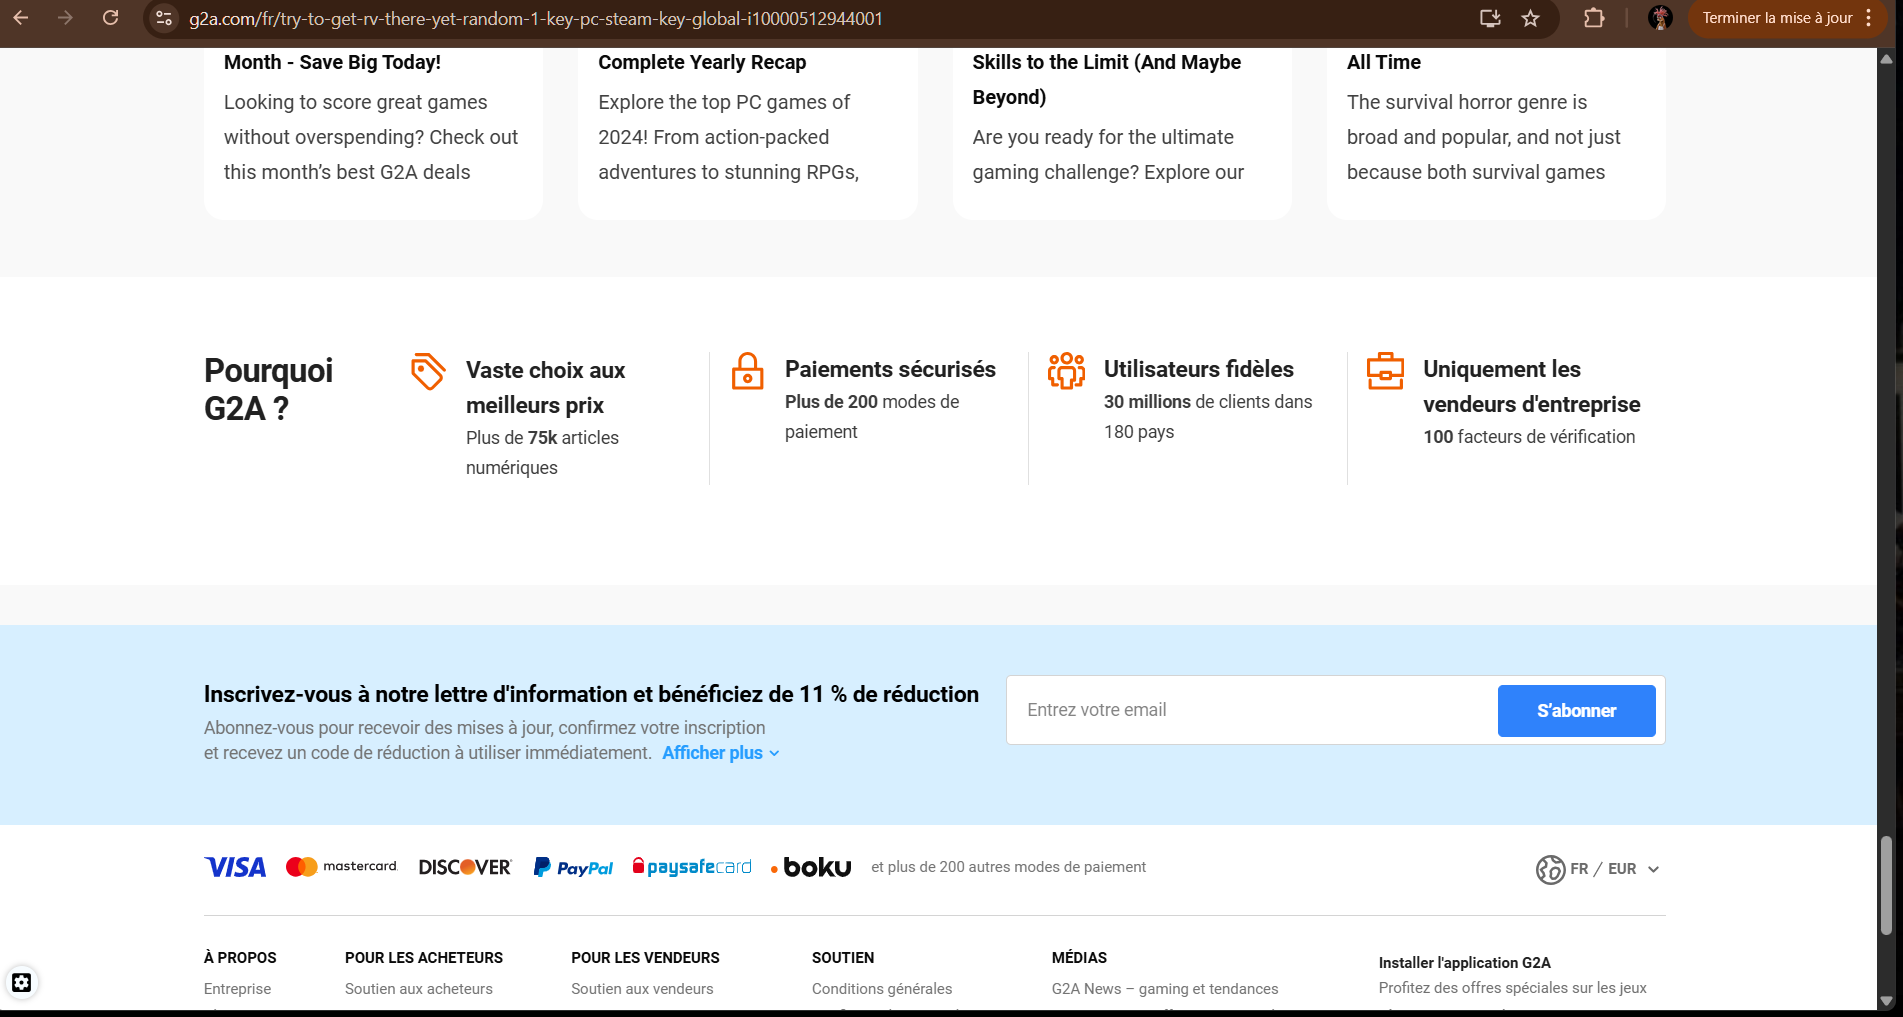This screenshot has height=1017, width=1903.
Task: Bookmark this page with star icon
Action: tap(1530, 18)
